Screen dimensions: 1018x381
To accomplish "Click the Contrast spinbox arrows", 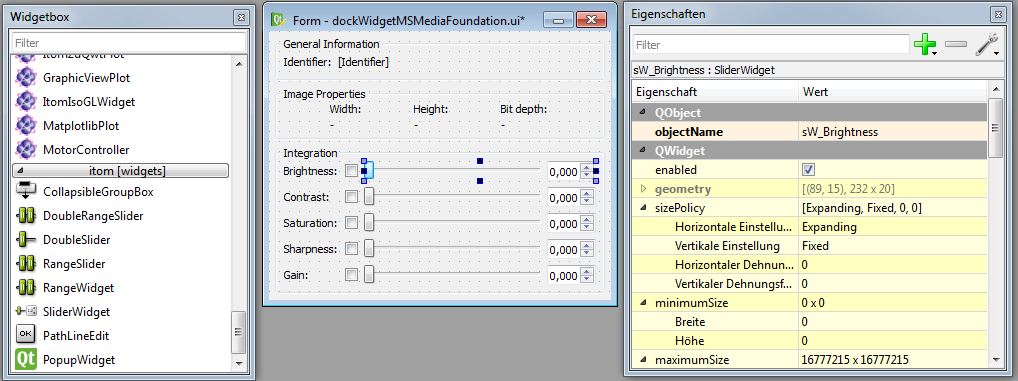I will [587, 197].
